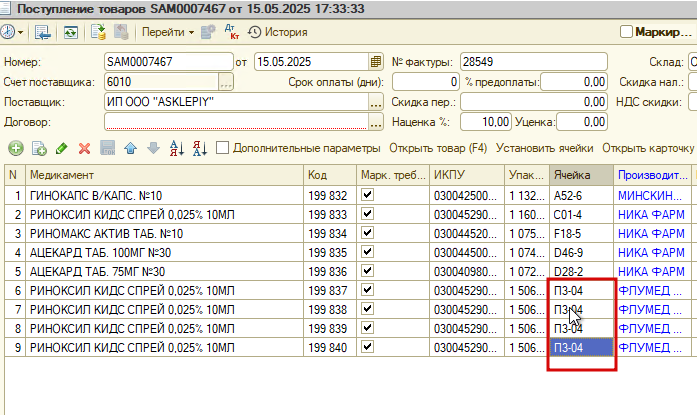
Task: Click the Ячейка column header
Action: (x=581, y=175)
